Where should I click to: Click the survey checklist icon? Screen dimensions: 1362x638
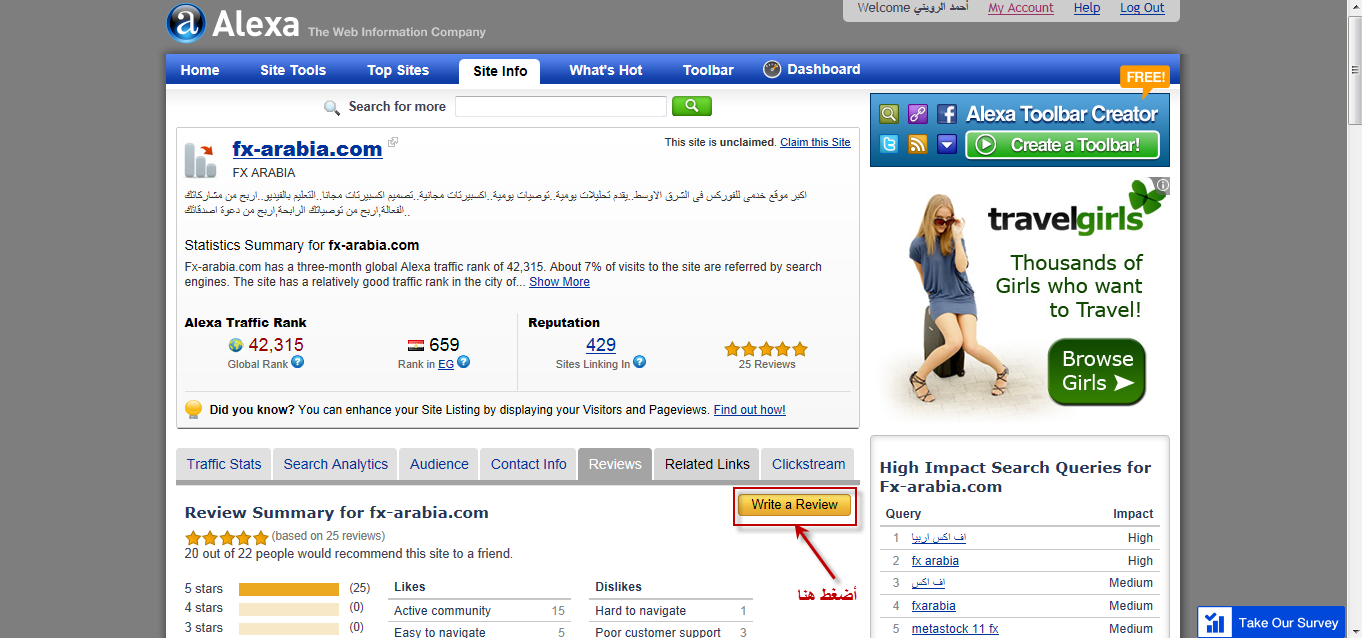(x=1216, y=622)
